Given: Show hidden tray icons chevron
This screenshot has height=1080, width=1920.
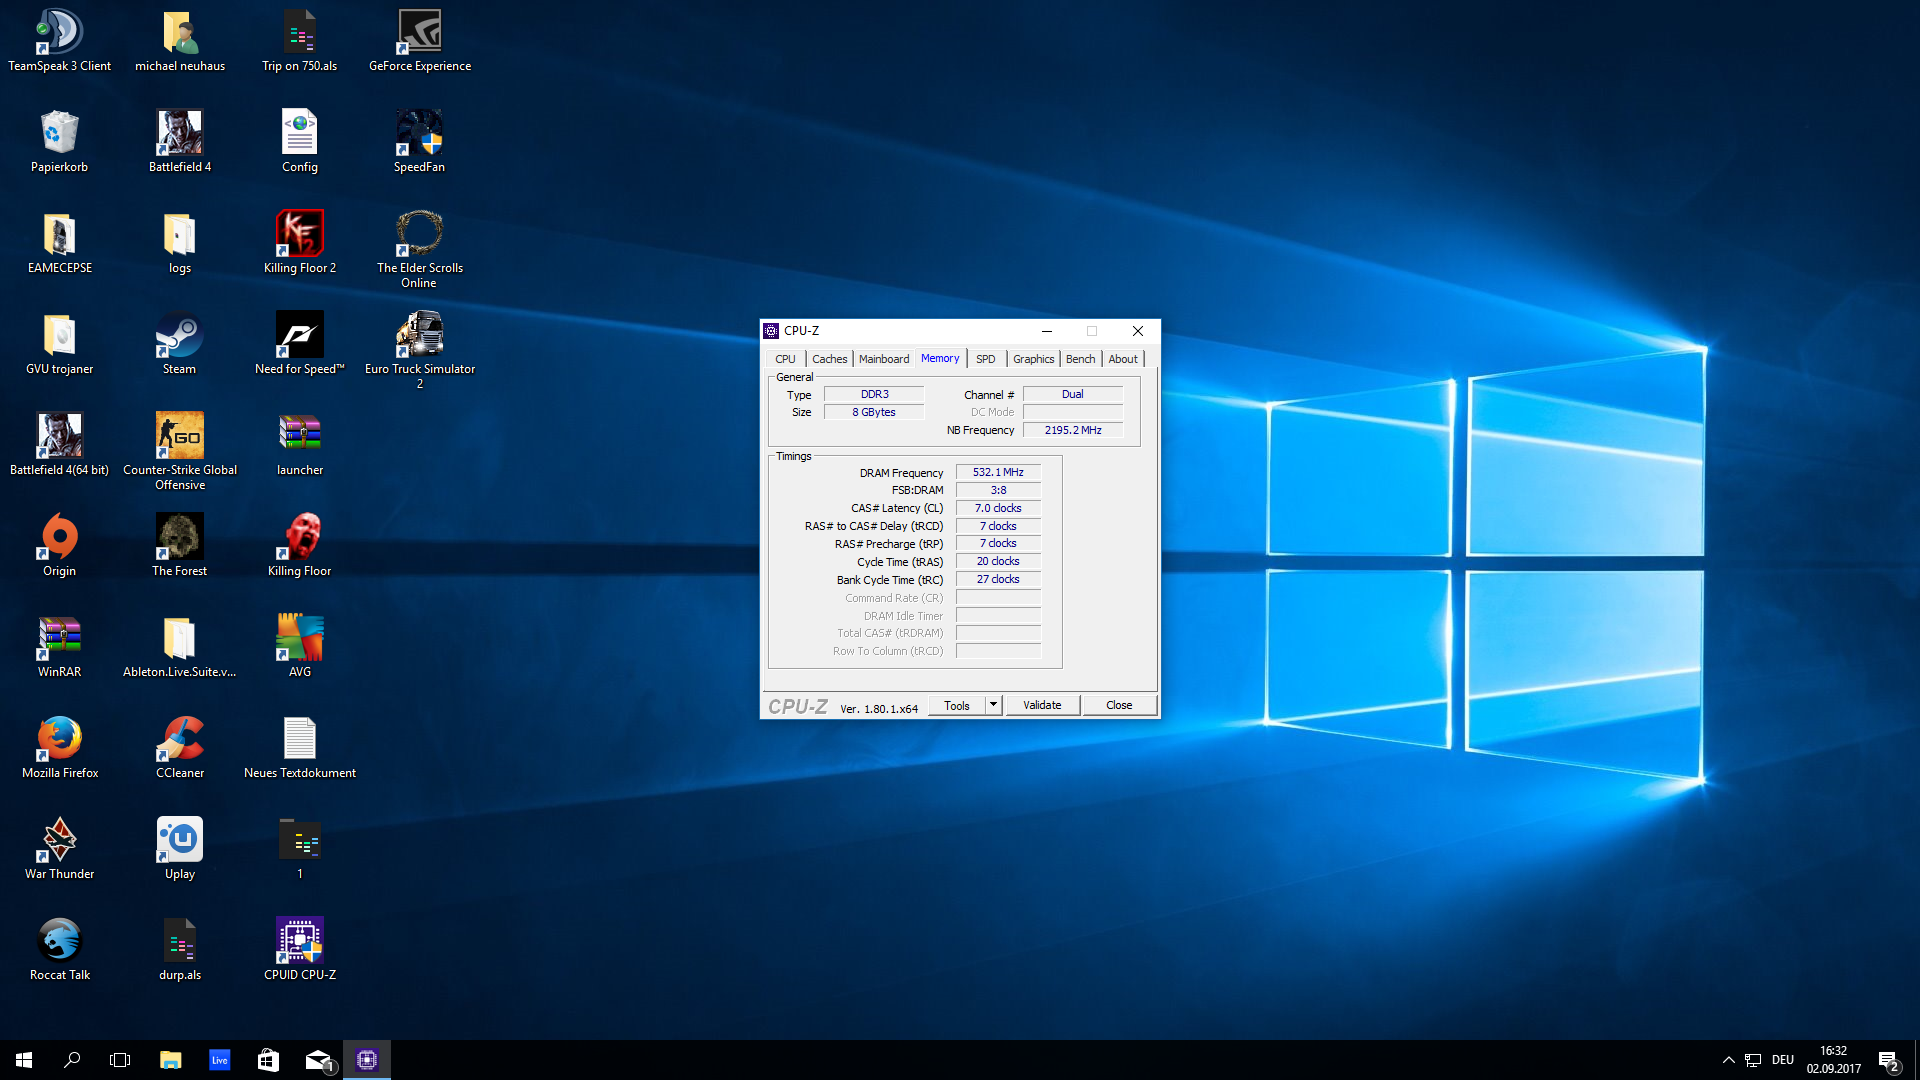Looking at the screenshot, I should (1728, 1060).
